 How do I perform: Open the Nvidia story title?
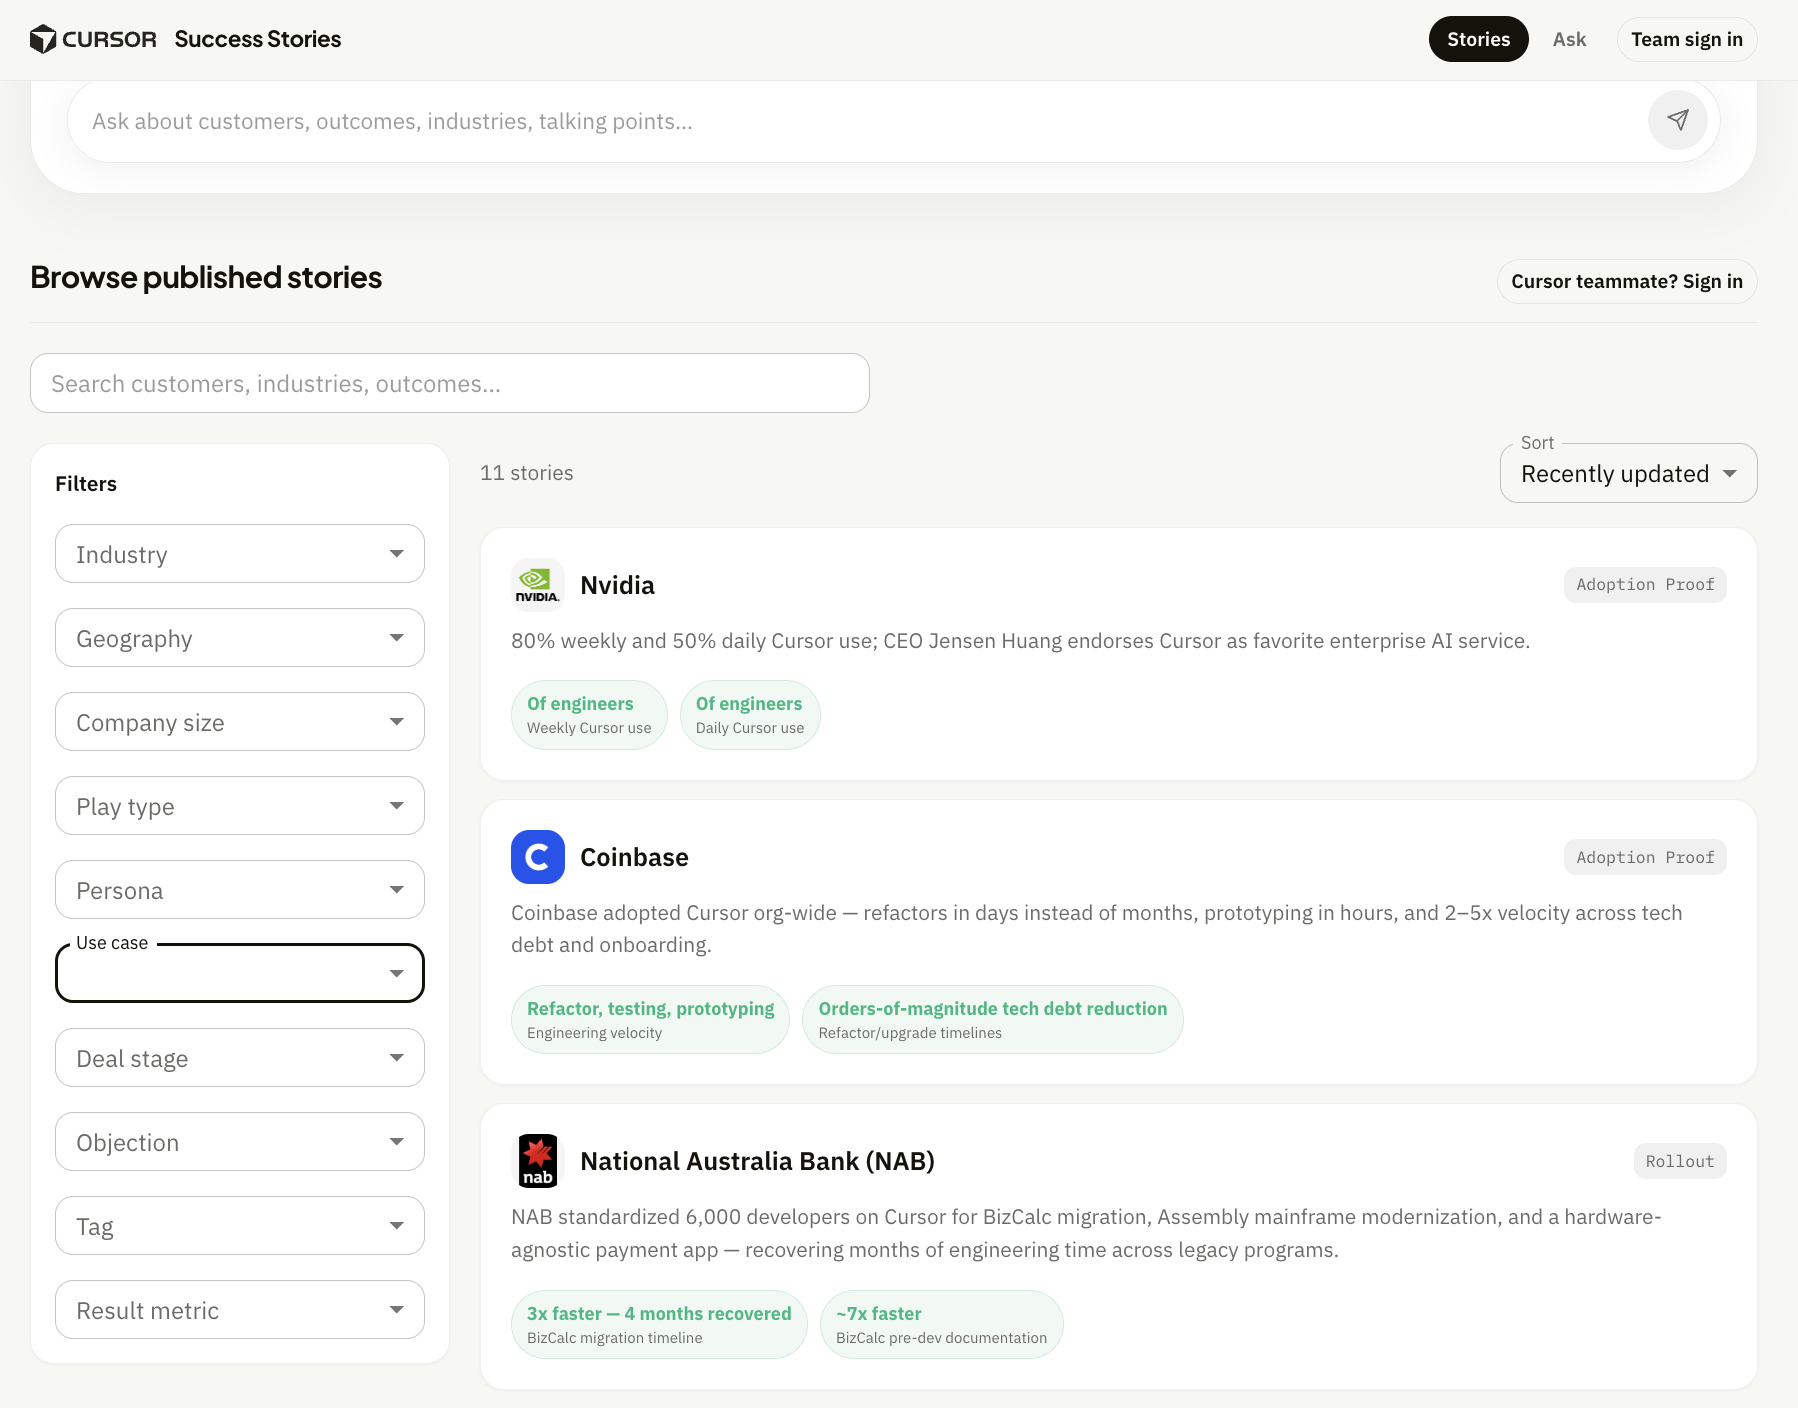(x=617, y=585)
